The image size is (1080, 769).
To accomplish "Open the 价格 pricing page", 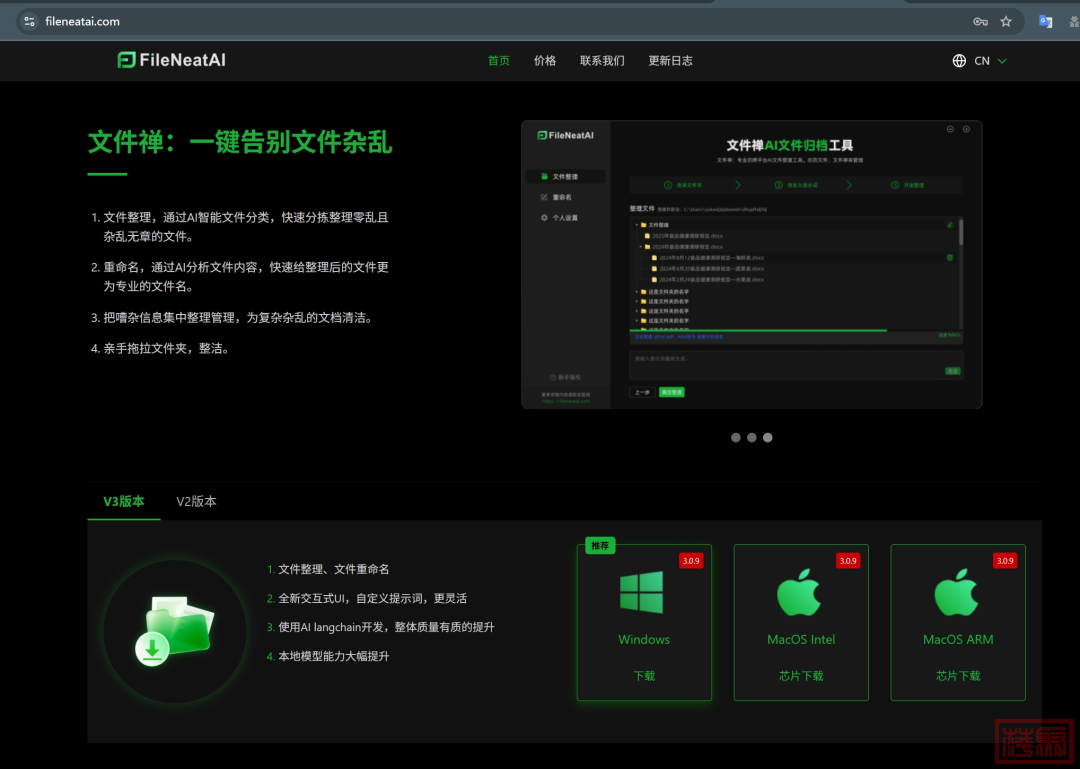I will point(545,61).
